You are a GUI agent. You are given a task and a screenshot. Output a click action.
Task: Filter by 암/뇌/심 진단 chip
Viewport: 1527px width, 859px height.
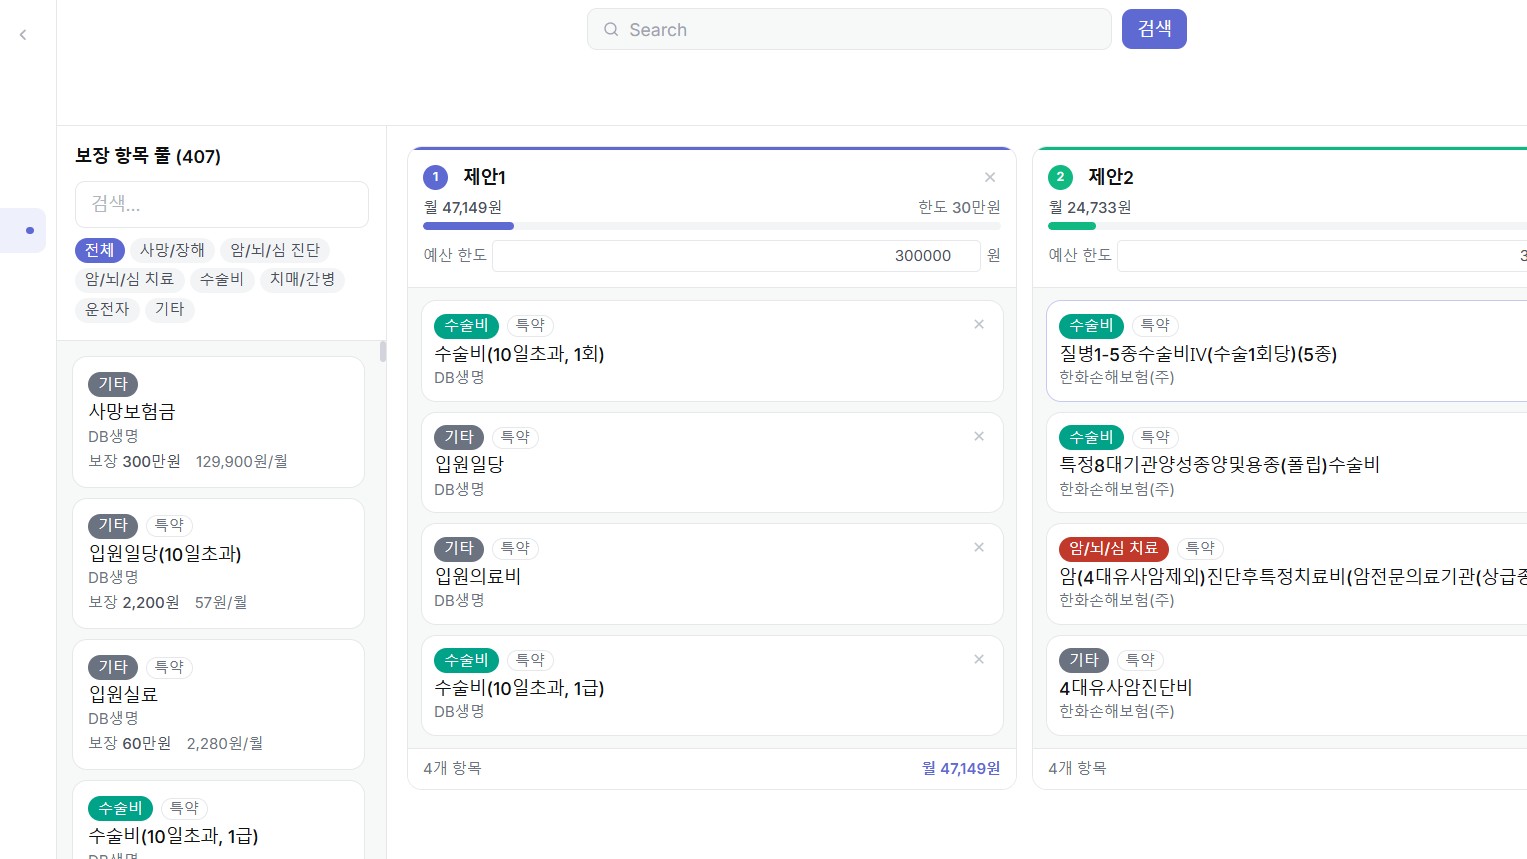275,250
